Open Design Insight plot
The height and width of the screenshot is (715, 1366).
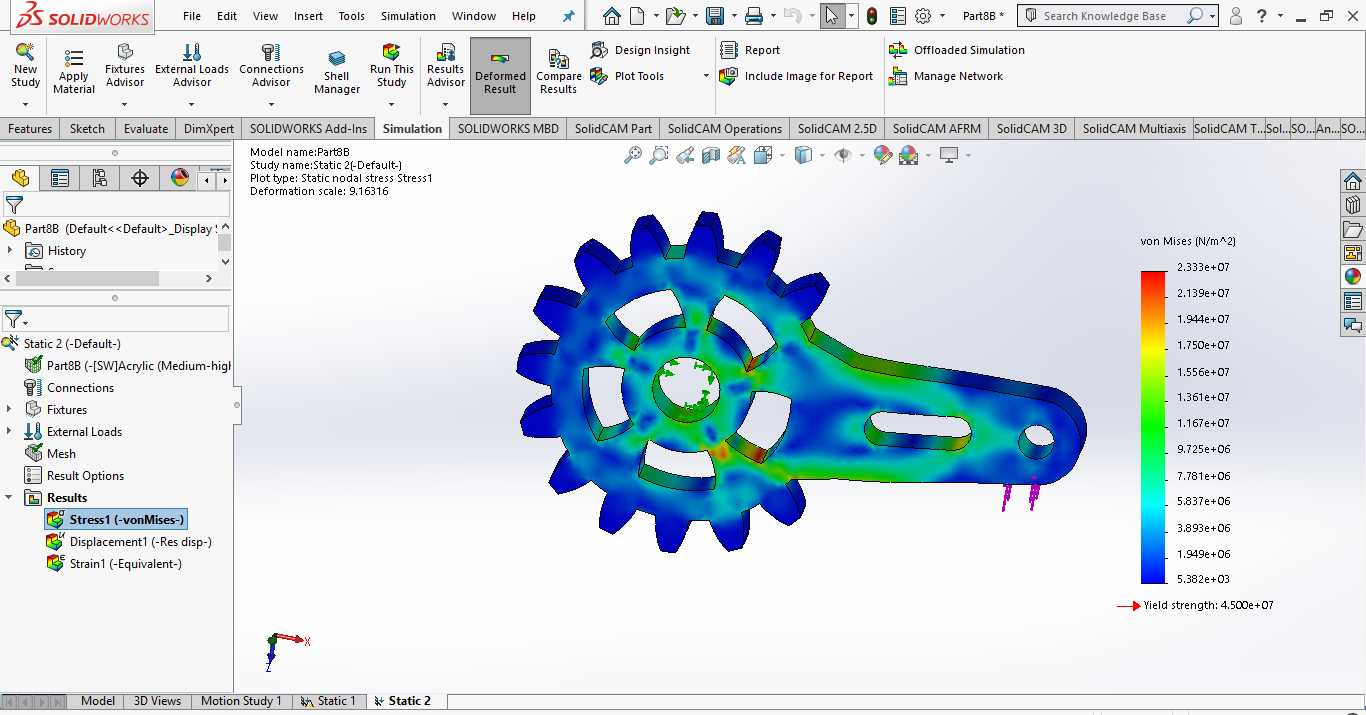[x=641, y=50]
